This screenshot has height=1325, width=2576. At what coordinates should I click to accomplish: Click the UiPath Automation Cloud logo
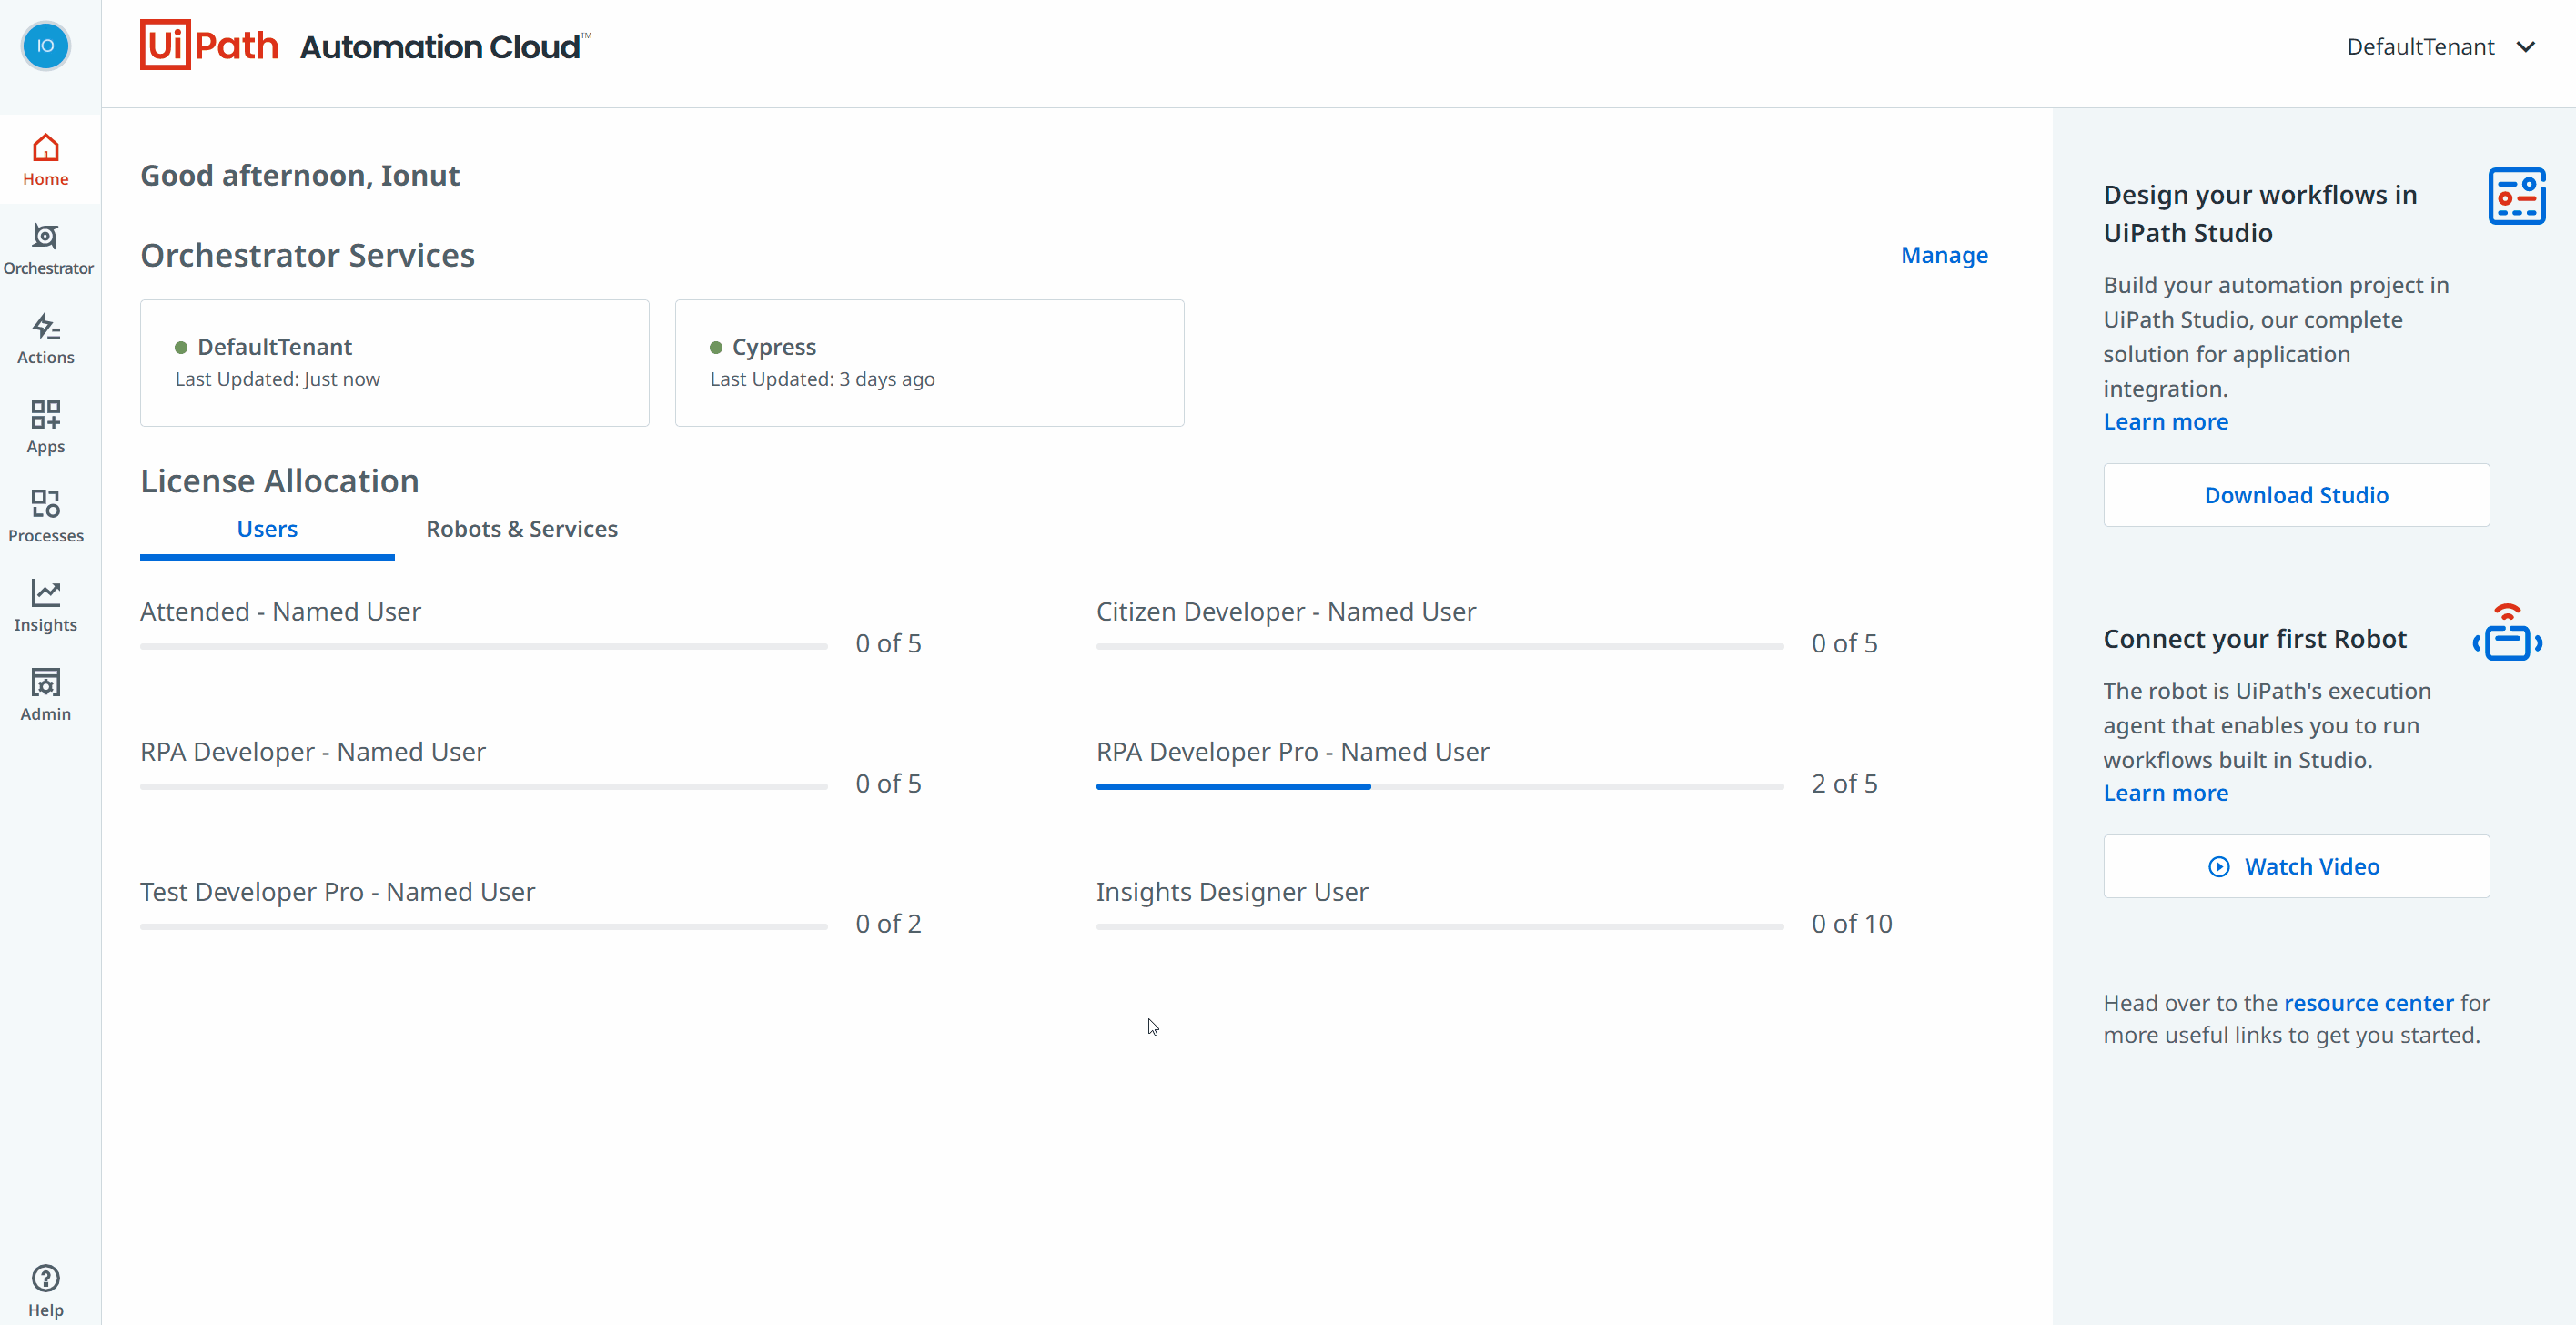[x=365, y=46]
